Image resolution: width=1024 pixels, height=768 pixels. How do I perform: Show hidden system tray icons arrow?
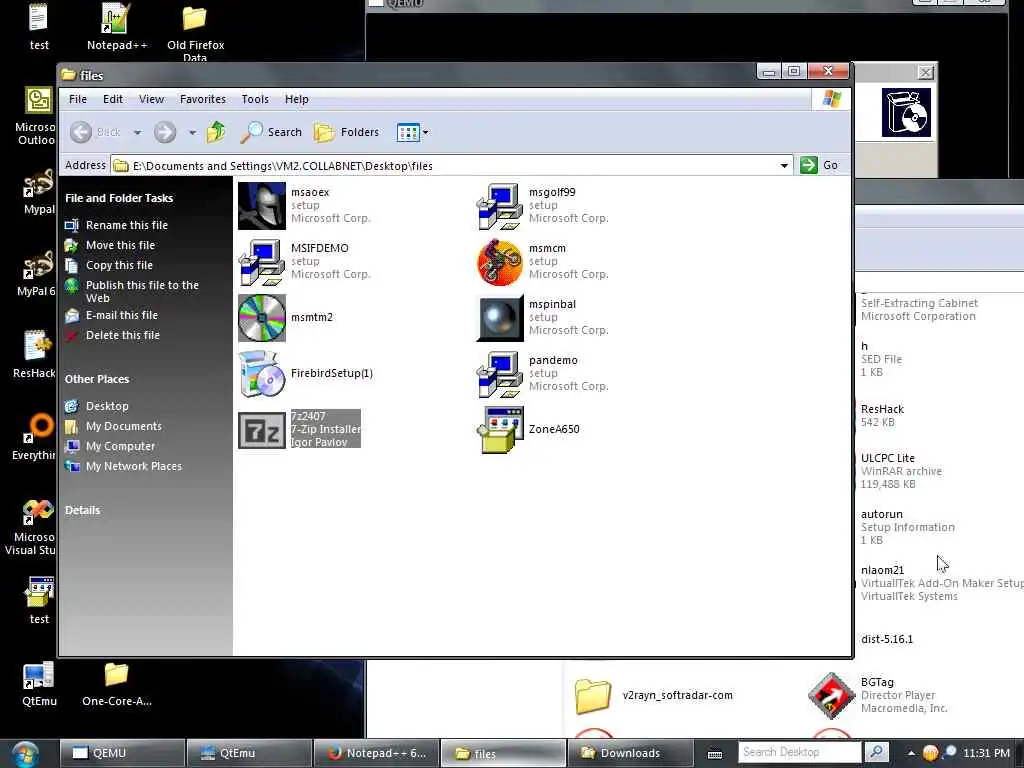(x=911, y=753)
